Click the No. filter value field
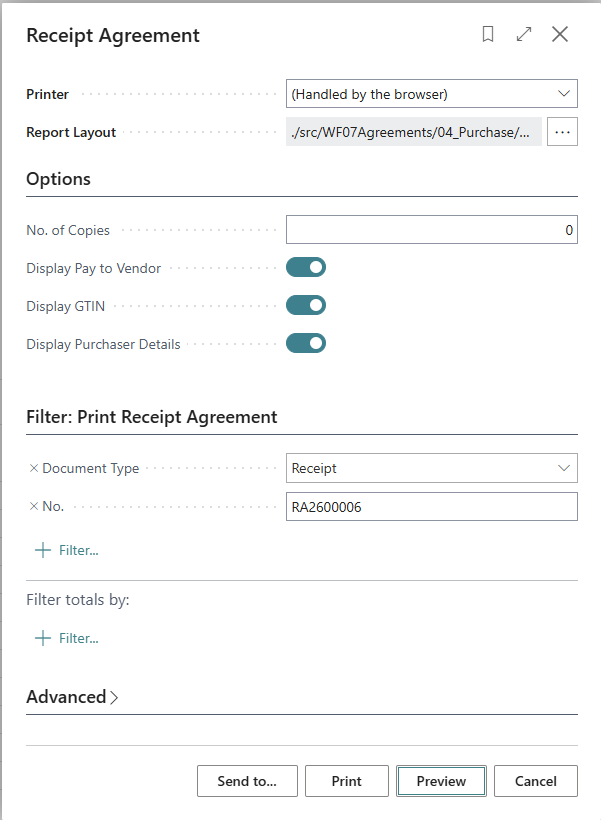 pos(431,507)
